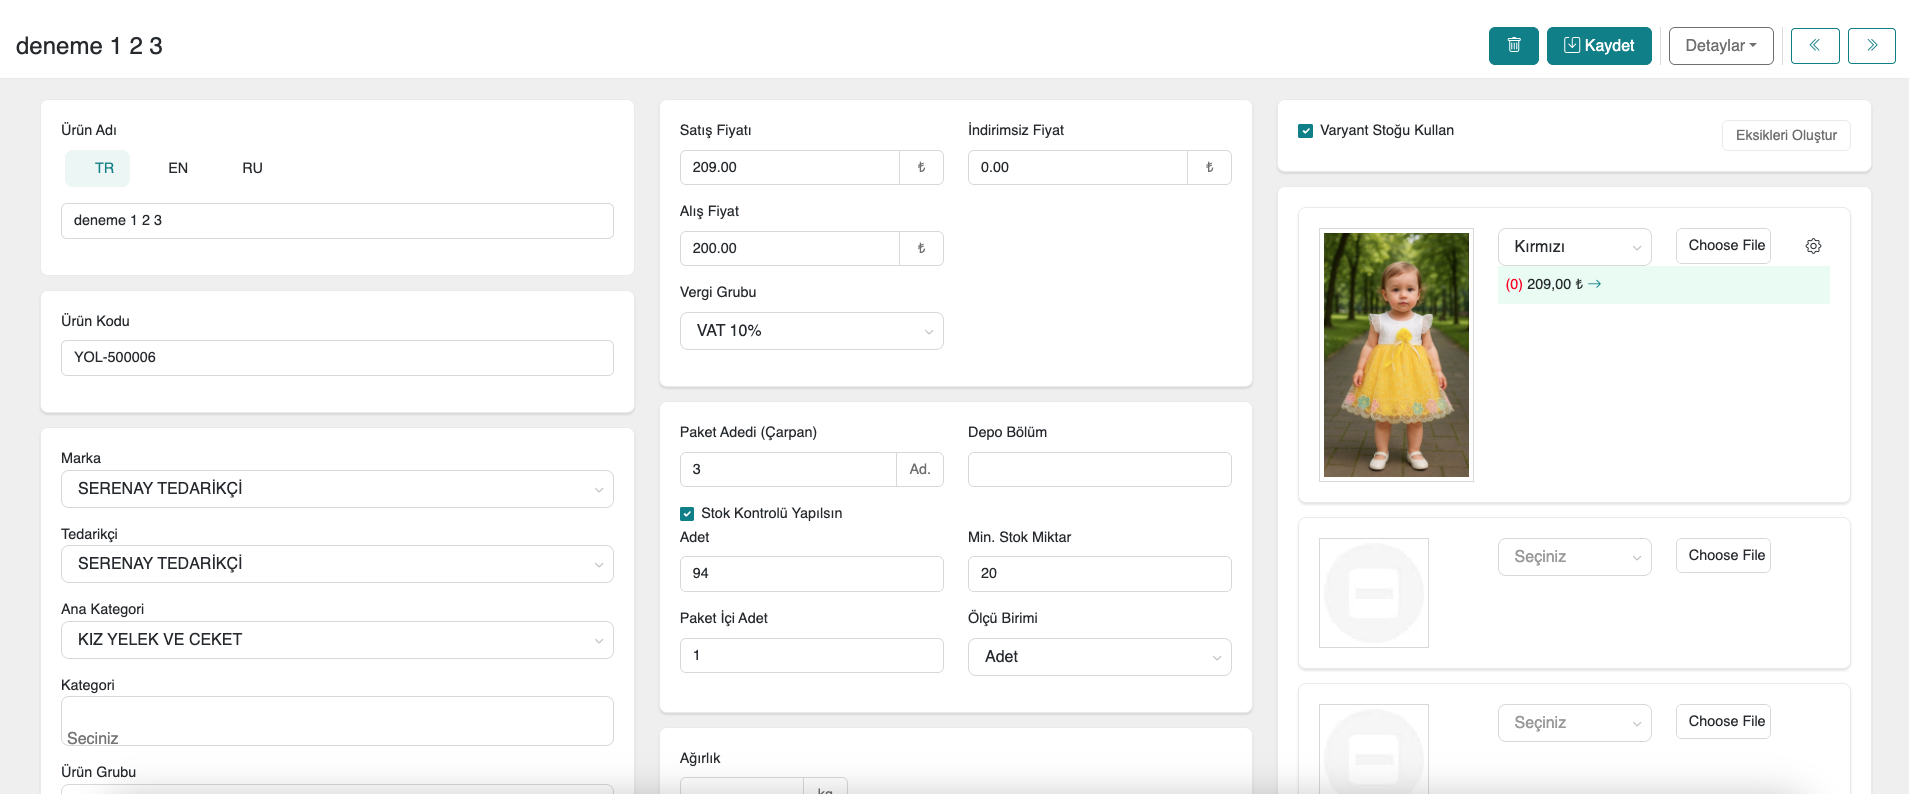Go to next product with double-right arrows
This screenshot has width=1909, height=794.
[1871, 46]
